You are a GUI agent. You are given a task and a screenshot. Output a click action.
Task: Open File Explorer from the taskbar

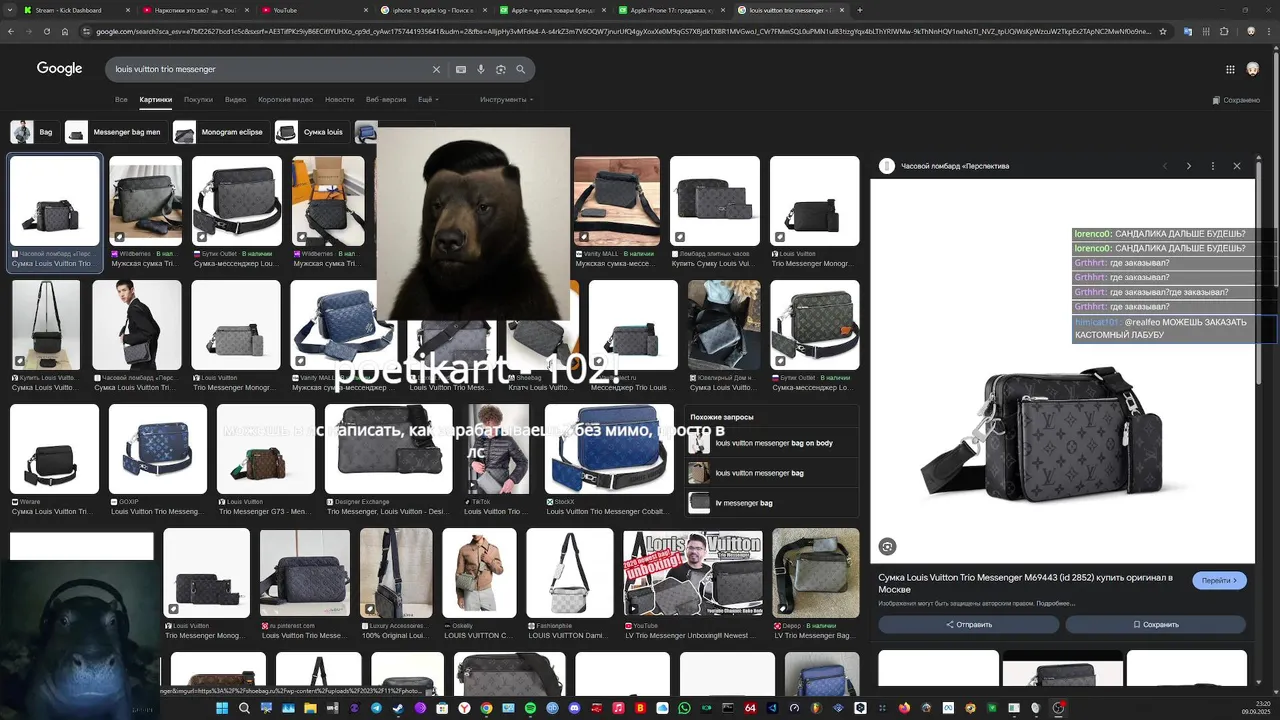tap(310, 708)
